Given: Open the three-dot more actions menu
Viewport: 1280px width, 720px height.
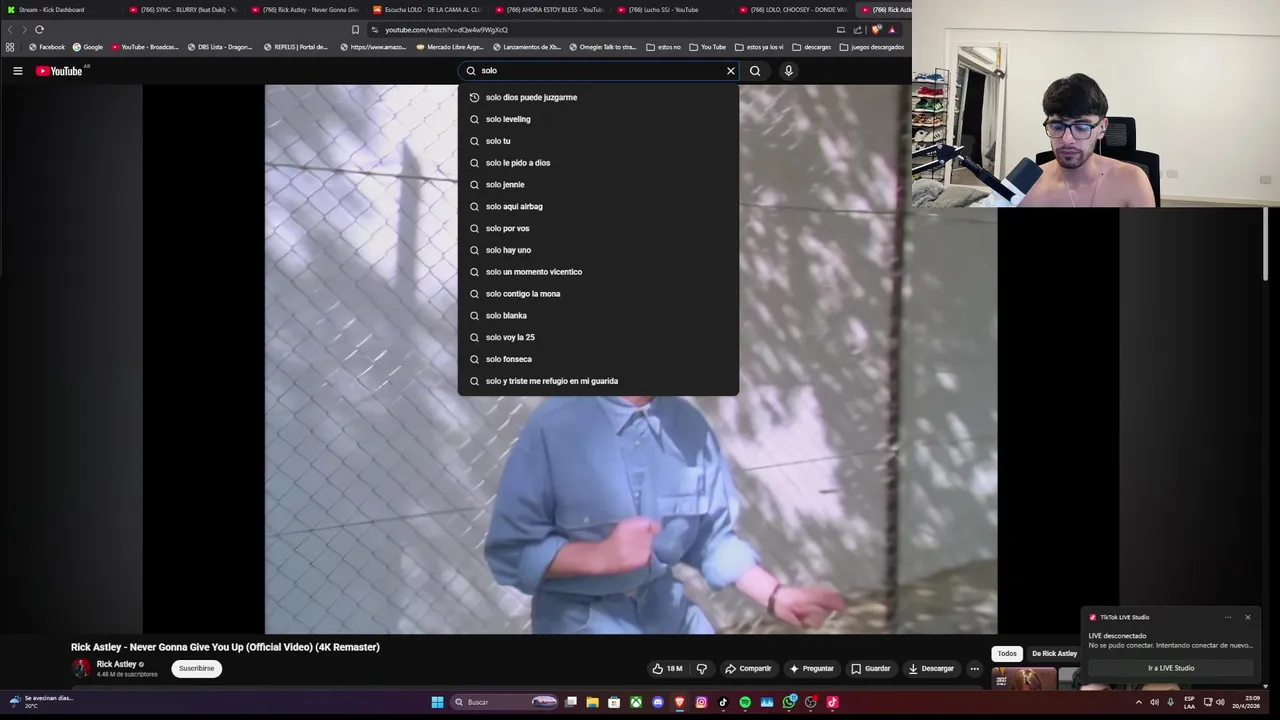Looking at the screenshot, I should tap(974, 669).
